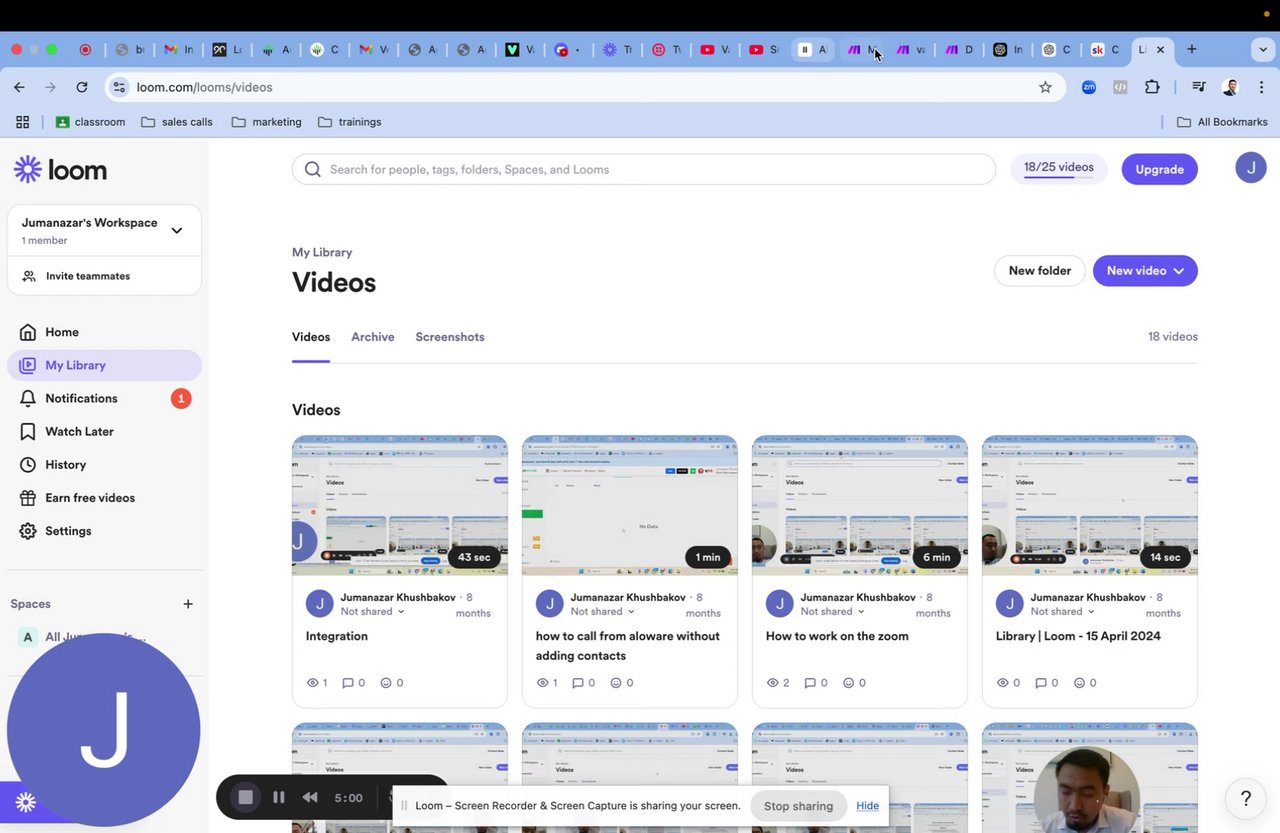Open the Loom account avatar J menu
Viewport: 1280px width, 833px height.
coord(1251,168)
